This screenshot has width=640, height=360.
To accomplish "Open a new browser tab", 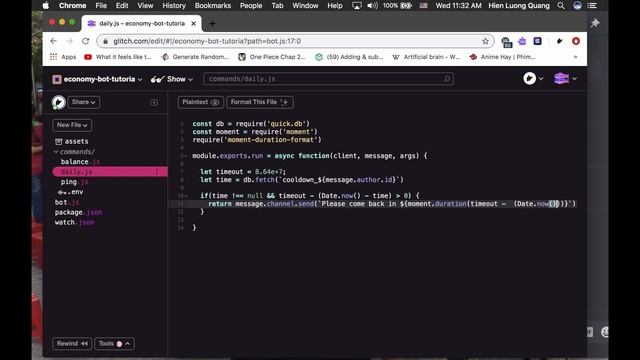I will coord(212,24).
